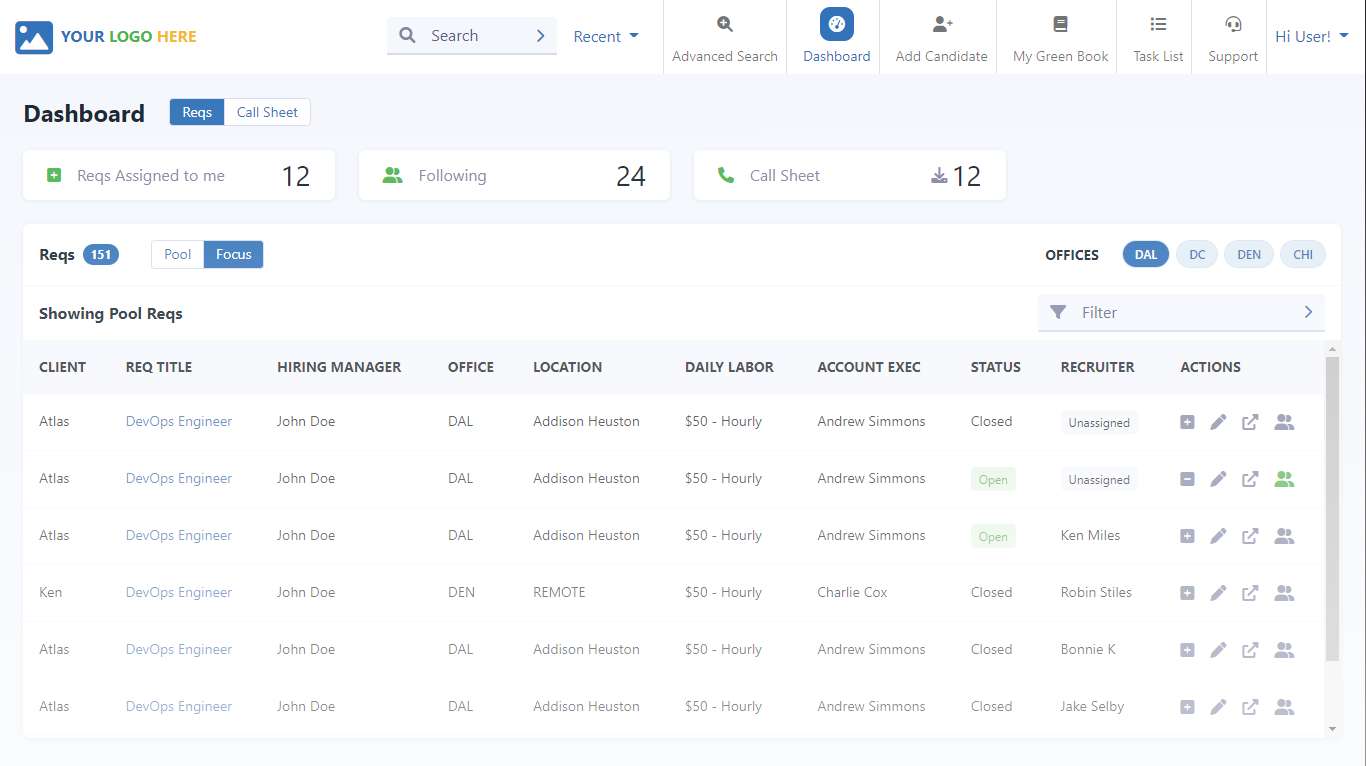
Task: Expand the Recent dropdown
Action: click(605, 37)
